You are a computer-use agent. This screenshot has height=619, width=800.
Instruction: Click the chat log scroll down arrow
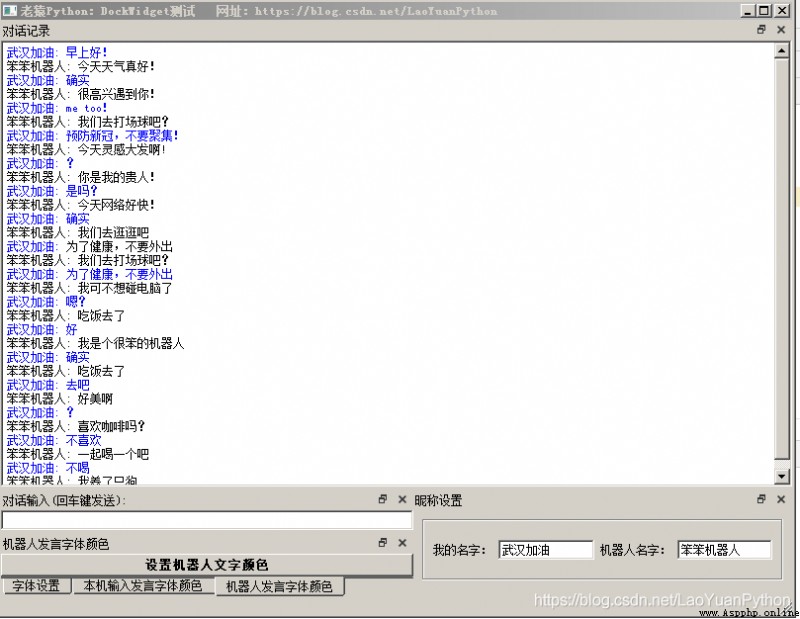click(782, 476)
